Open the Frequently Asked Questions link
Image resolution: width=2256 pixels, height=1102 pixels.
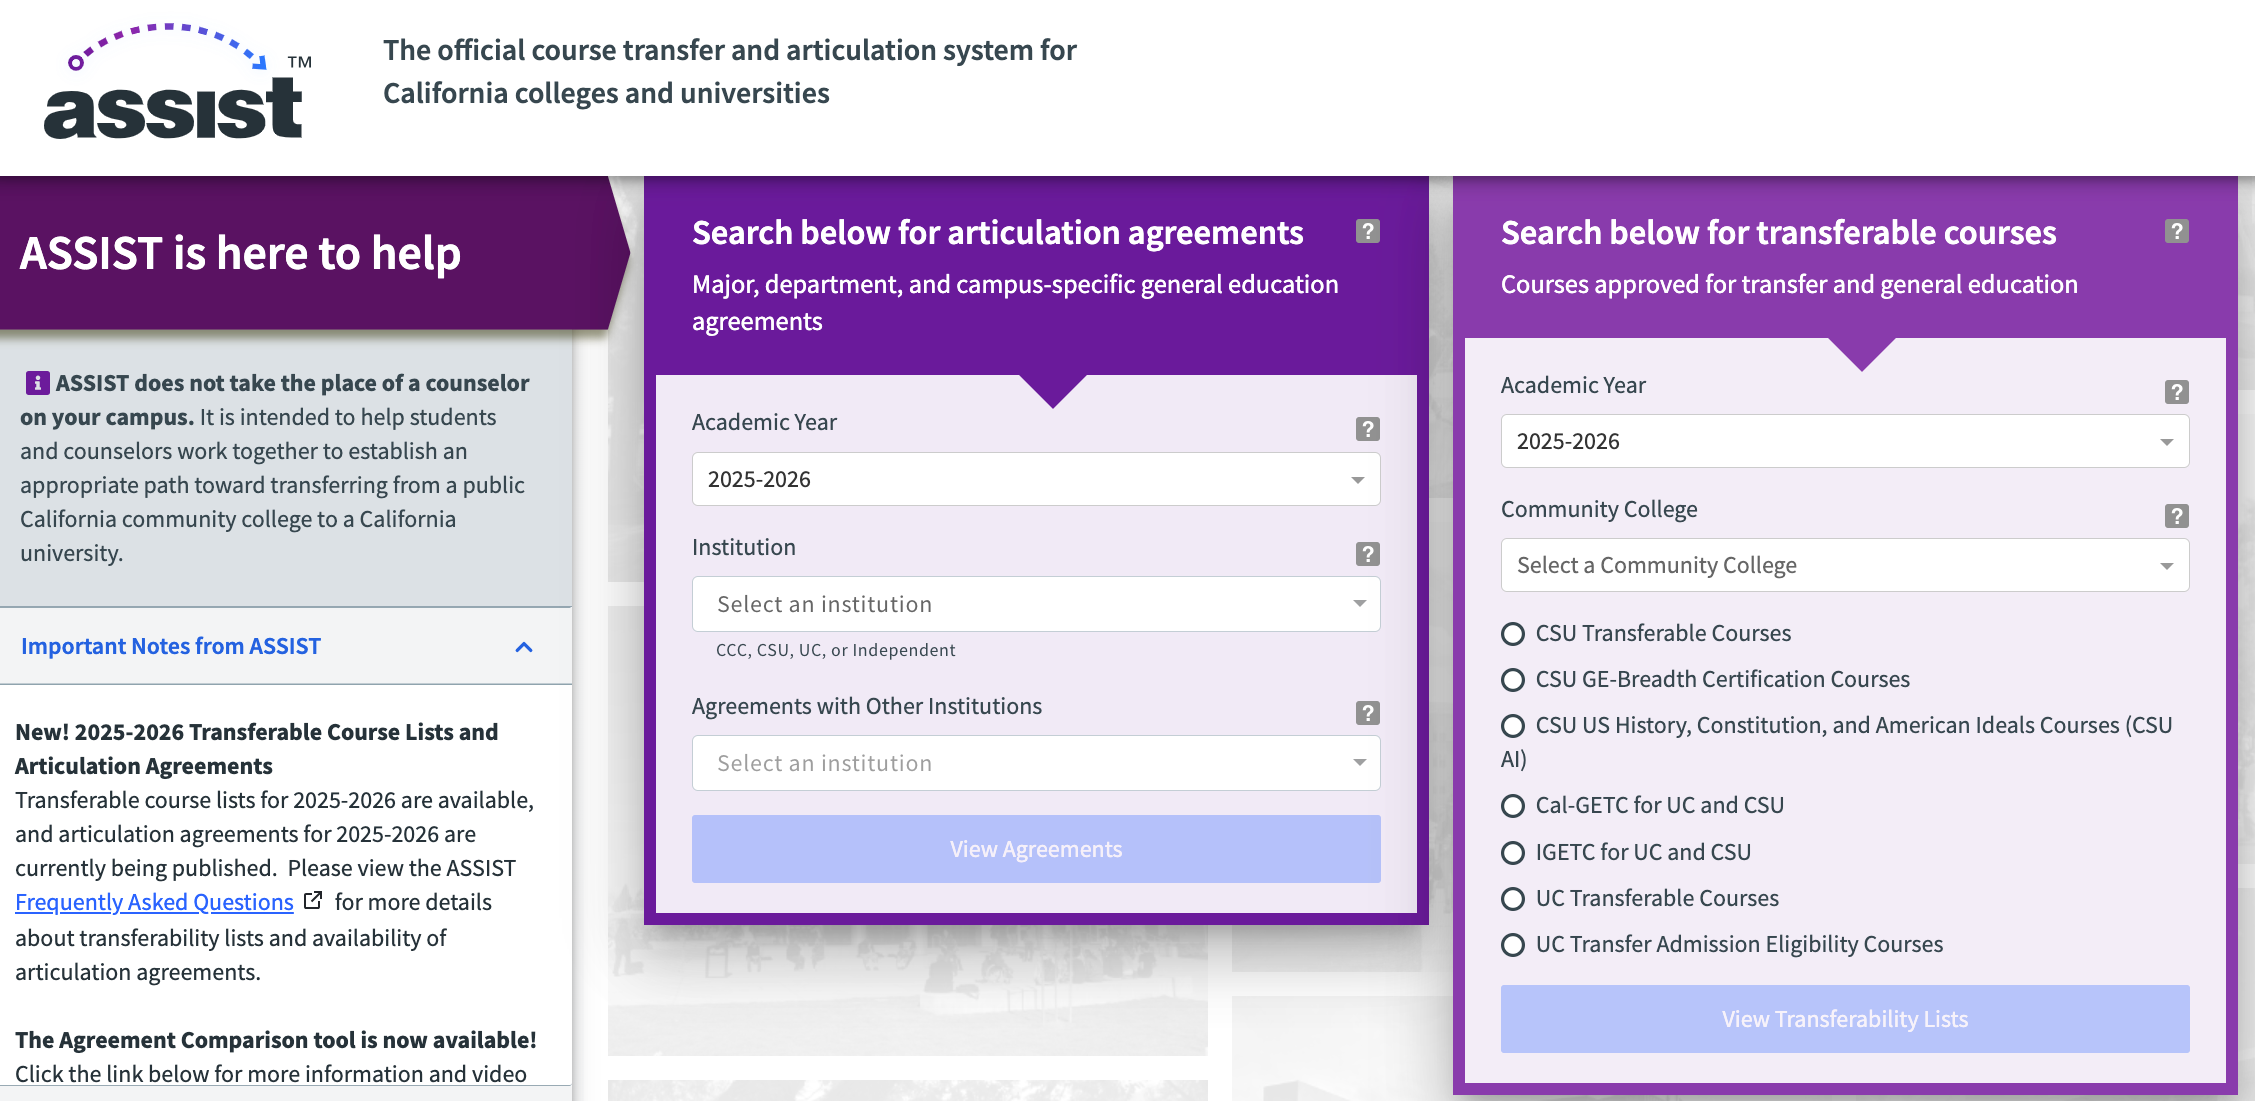point(154,902)
